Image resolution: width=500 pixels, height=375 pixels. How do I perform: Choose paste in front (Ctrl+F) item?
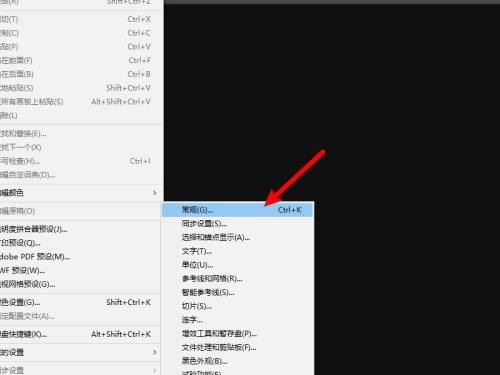pos(80,60)
